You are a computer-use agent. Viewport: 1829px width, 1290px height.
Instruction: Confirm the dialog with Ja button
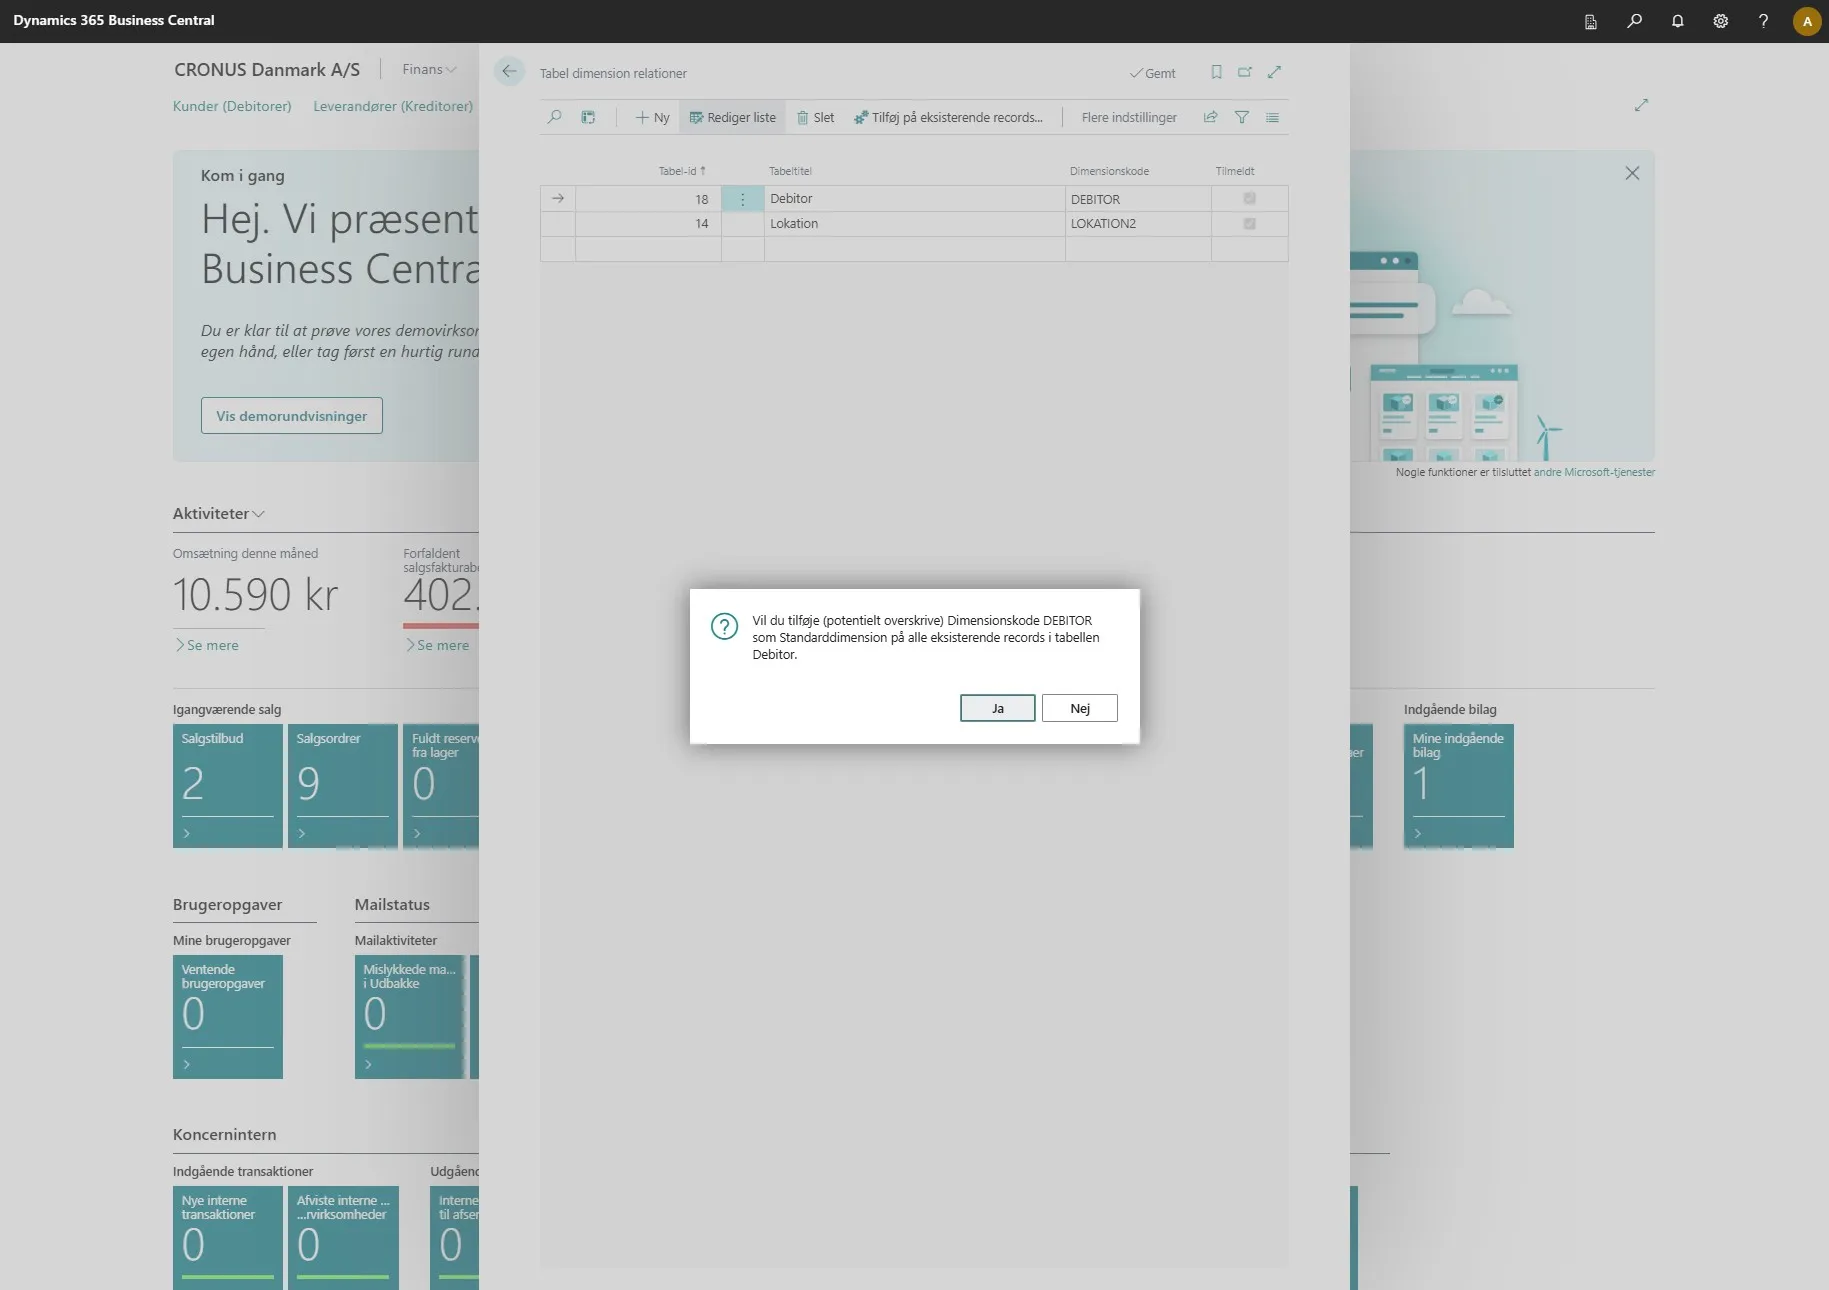(997, 708)
